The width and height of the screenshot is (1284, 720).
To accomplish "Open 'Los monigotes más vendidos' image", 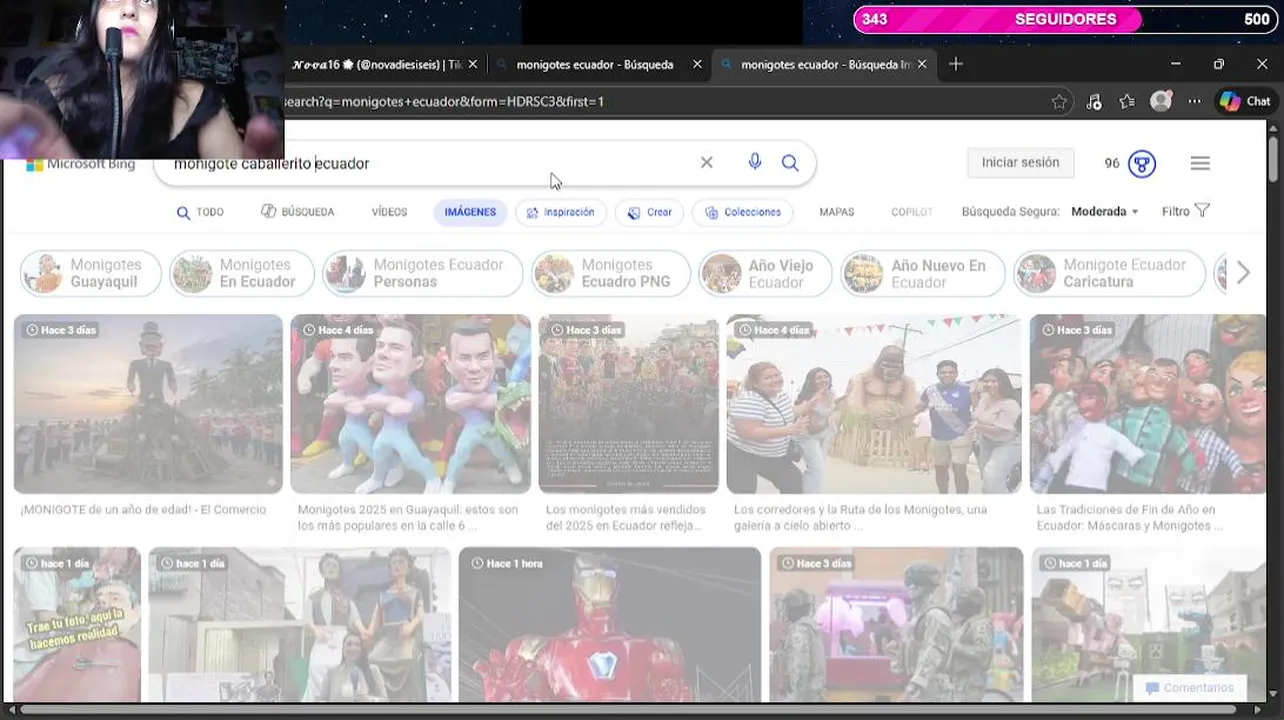I will tap(628, 404).
